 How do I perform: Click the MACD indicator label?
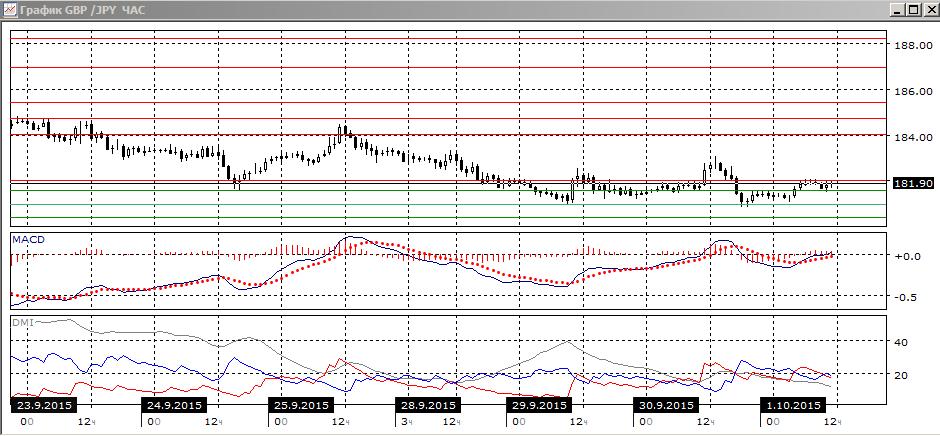(x=29, y=239)
